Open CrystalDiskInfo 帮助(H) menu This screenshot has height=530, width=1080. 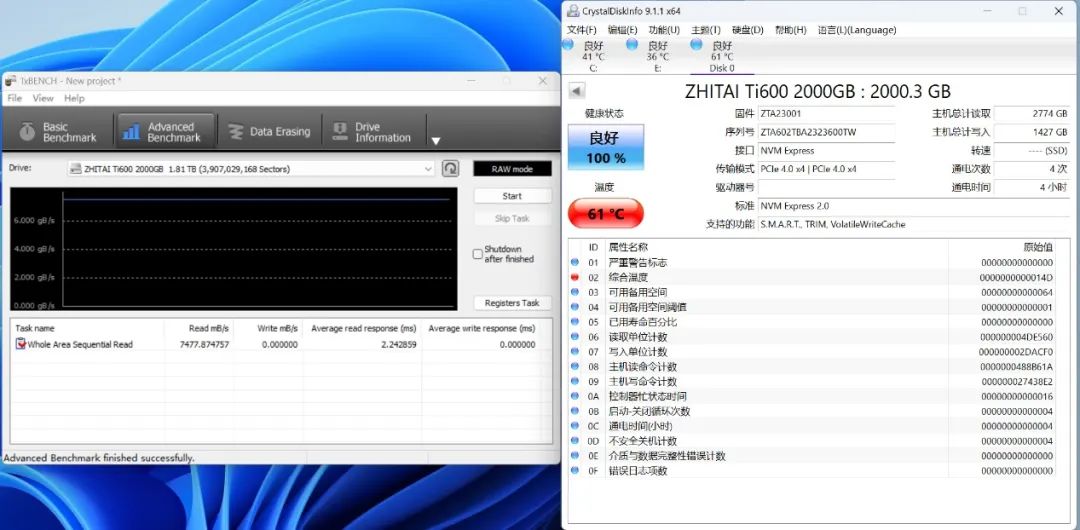coord(790,30)
